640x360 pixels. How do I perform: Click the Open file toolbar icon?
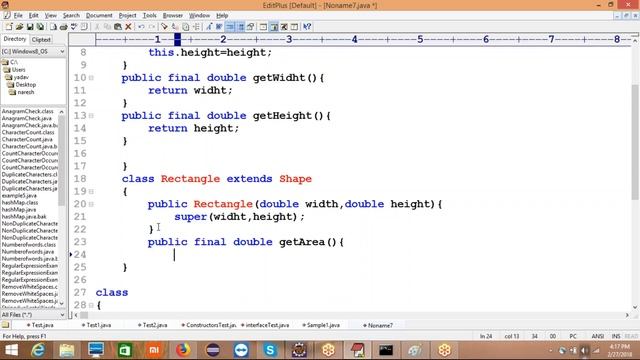point(19,27)
